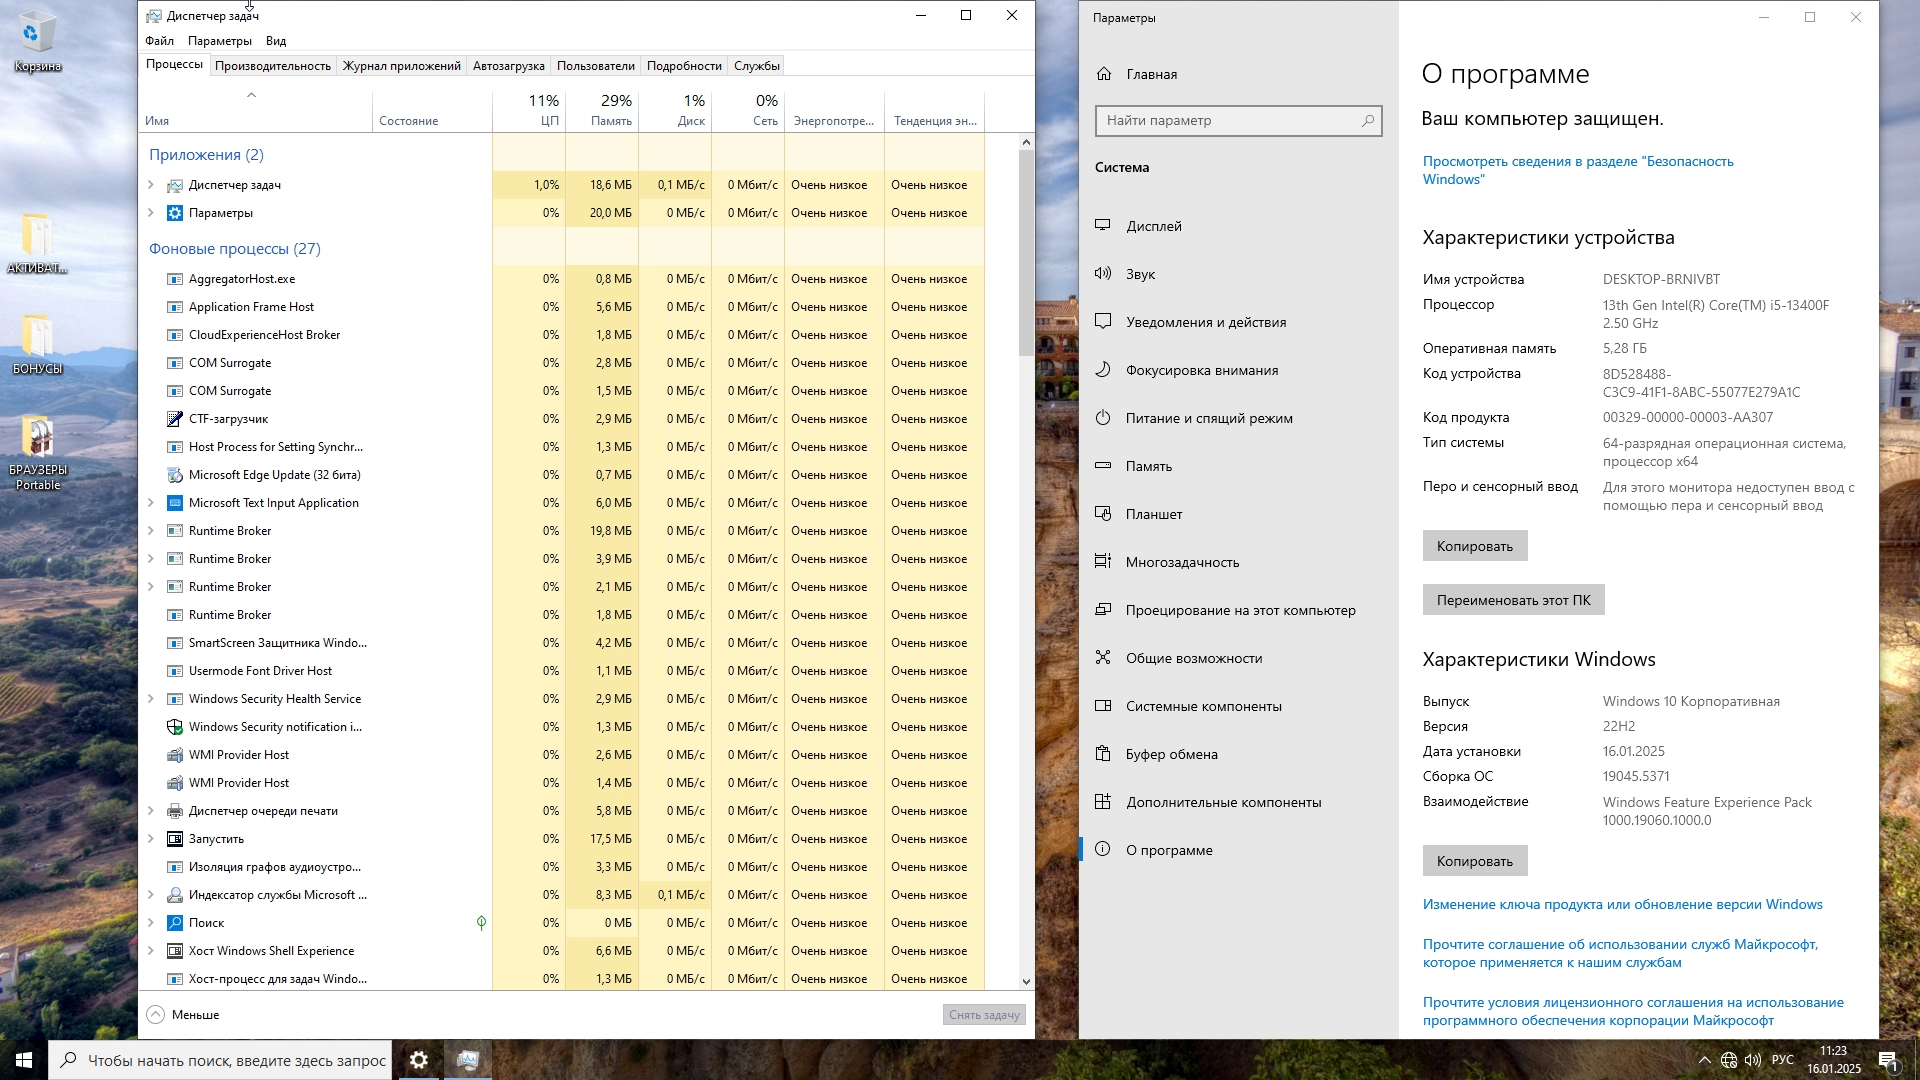Click the Display monitor icon in Settings sidebar

[1103, 225]
